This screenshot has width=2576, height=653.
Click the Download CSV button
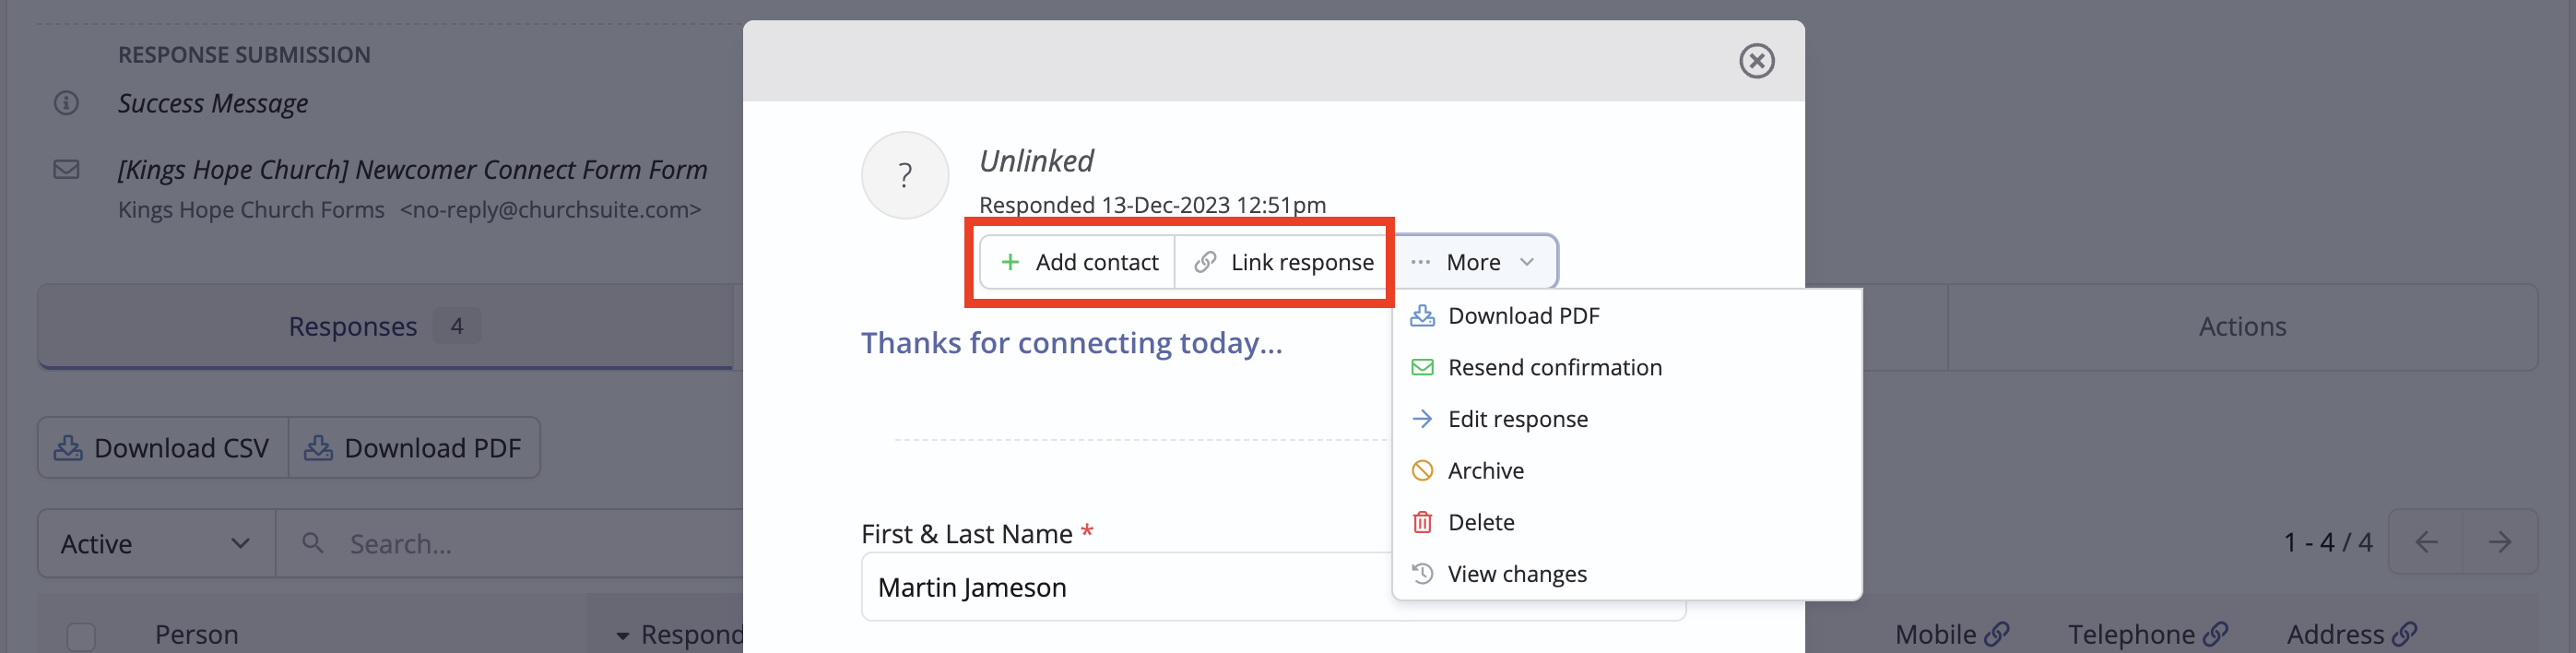pos(163,448)
